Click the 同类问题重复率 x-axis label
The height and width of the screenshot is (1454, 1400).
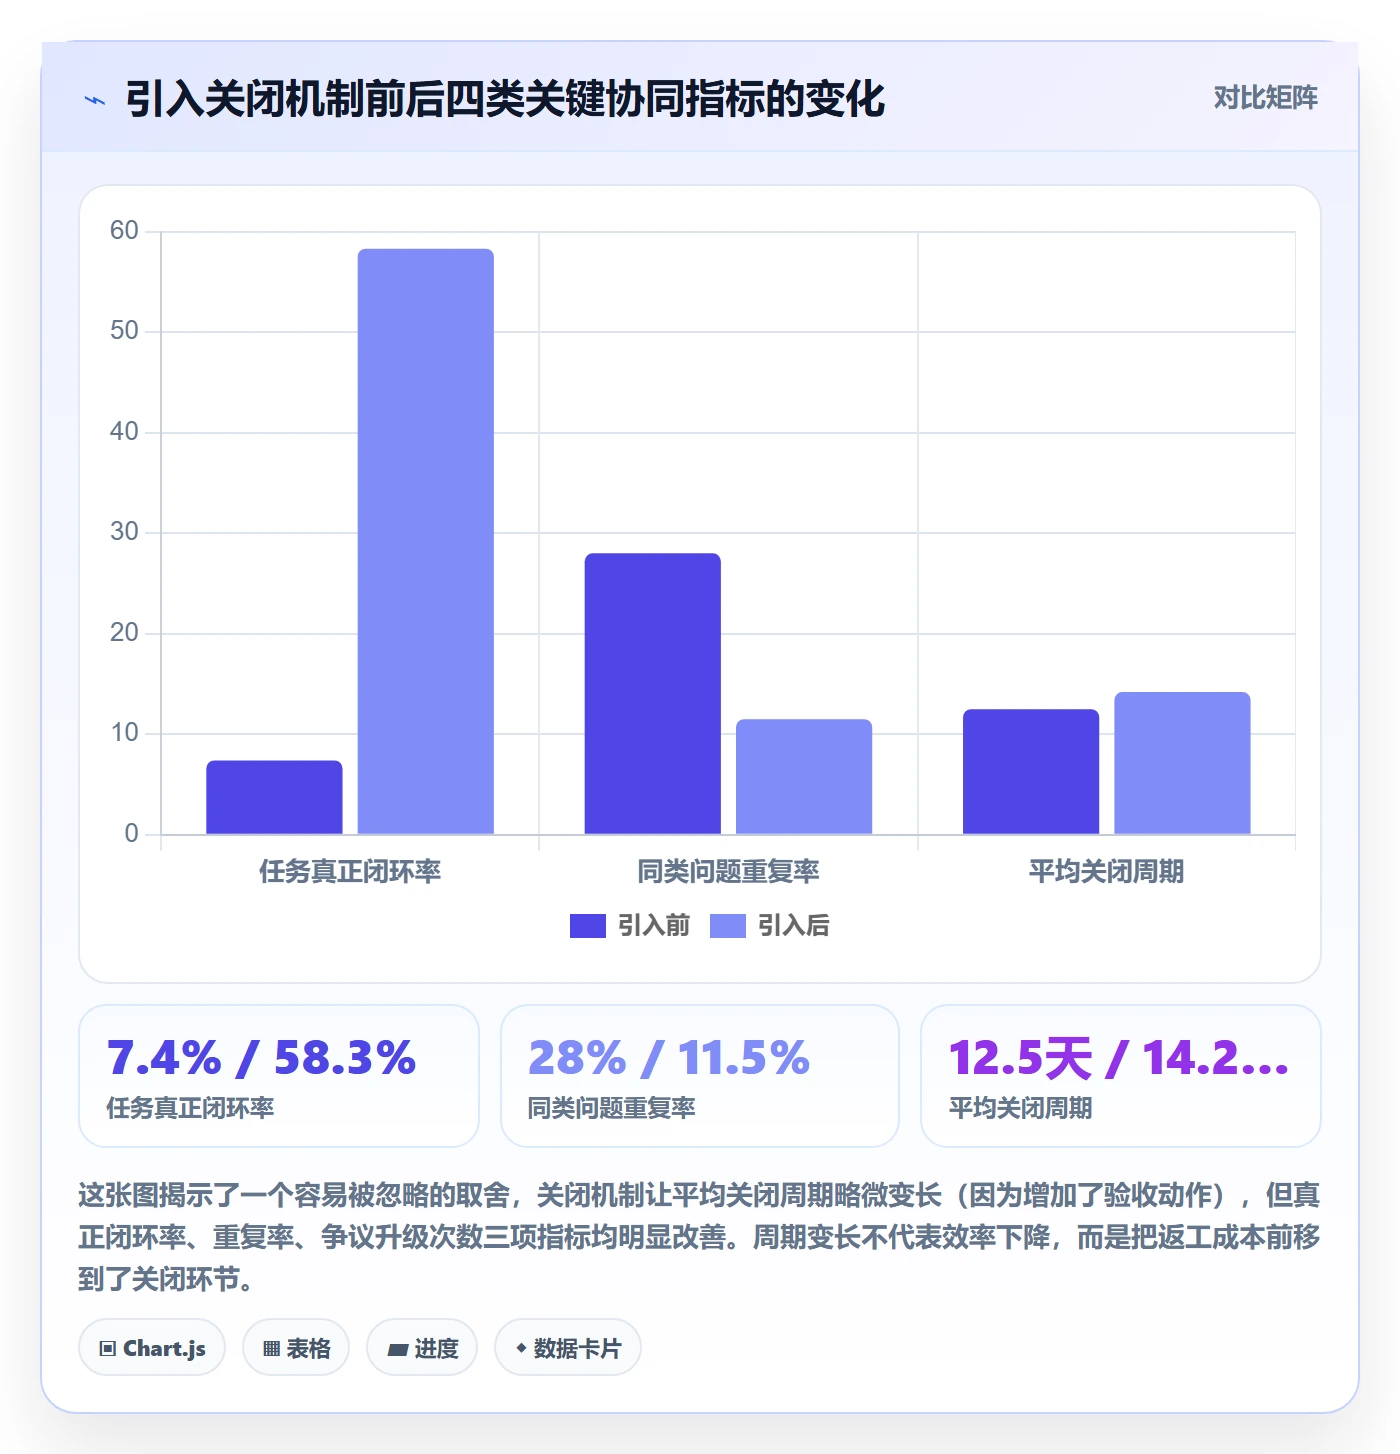(x=728, y=872)
